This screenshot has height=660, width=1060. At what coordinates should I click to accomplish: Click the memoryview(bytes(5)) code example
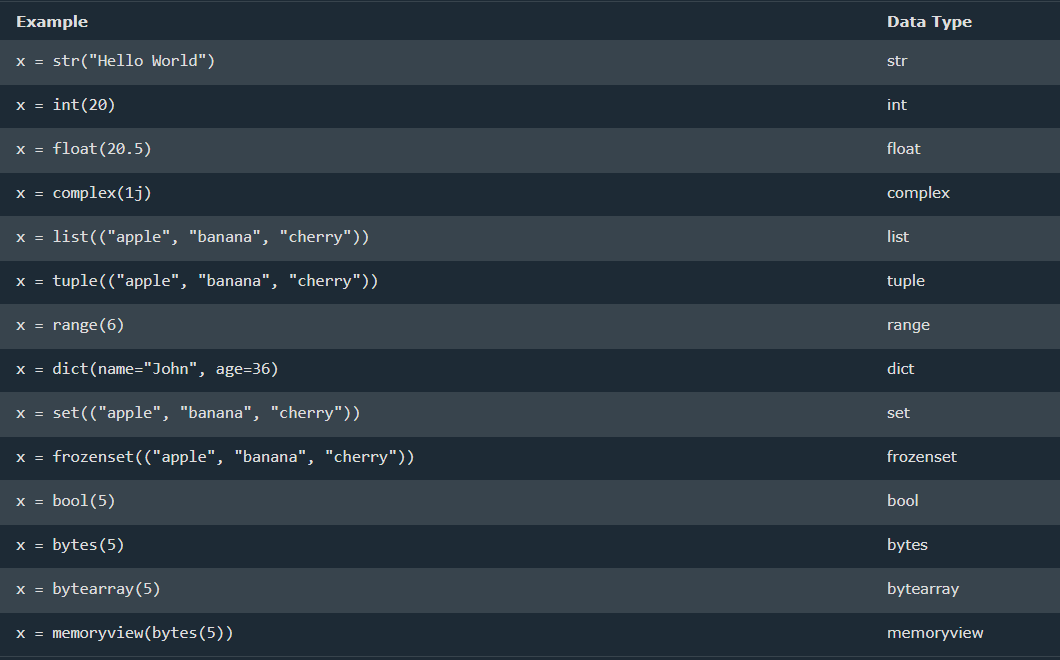coord(125,633)
